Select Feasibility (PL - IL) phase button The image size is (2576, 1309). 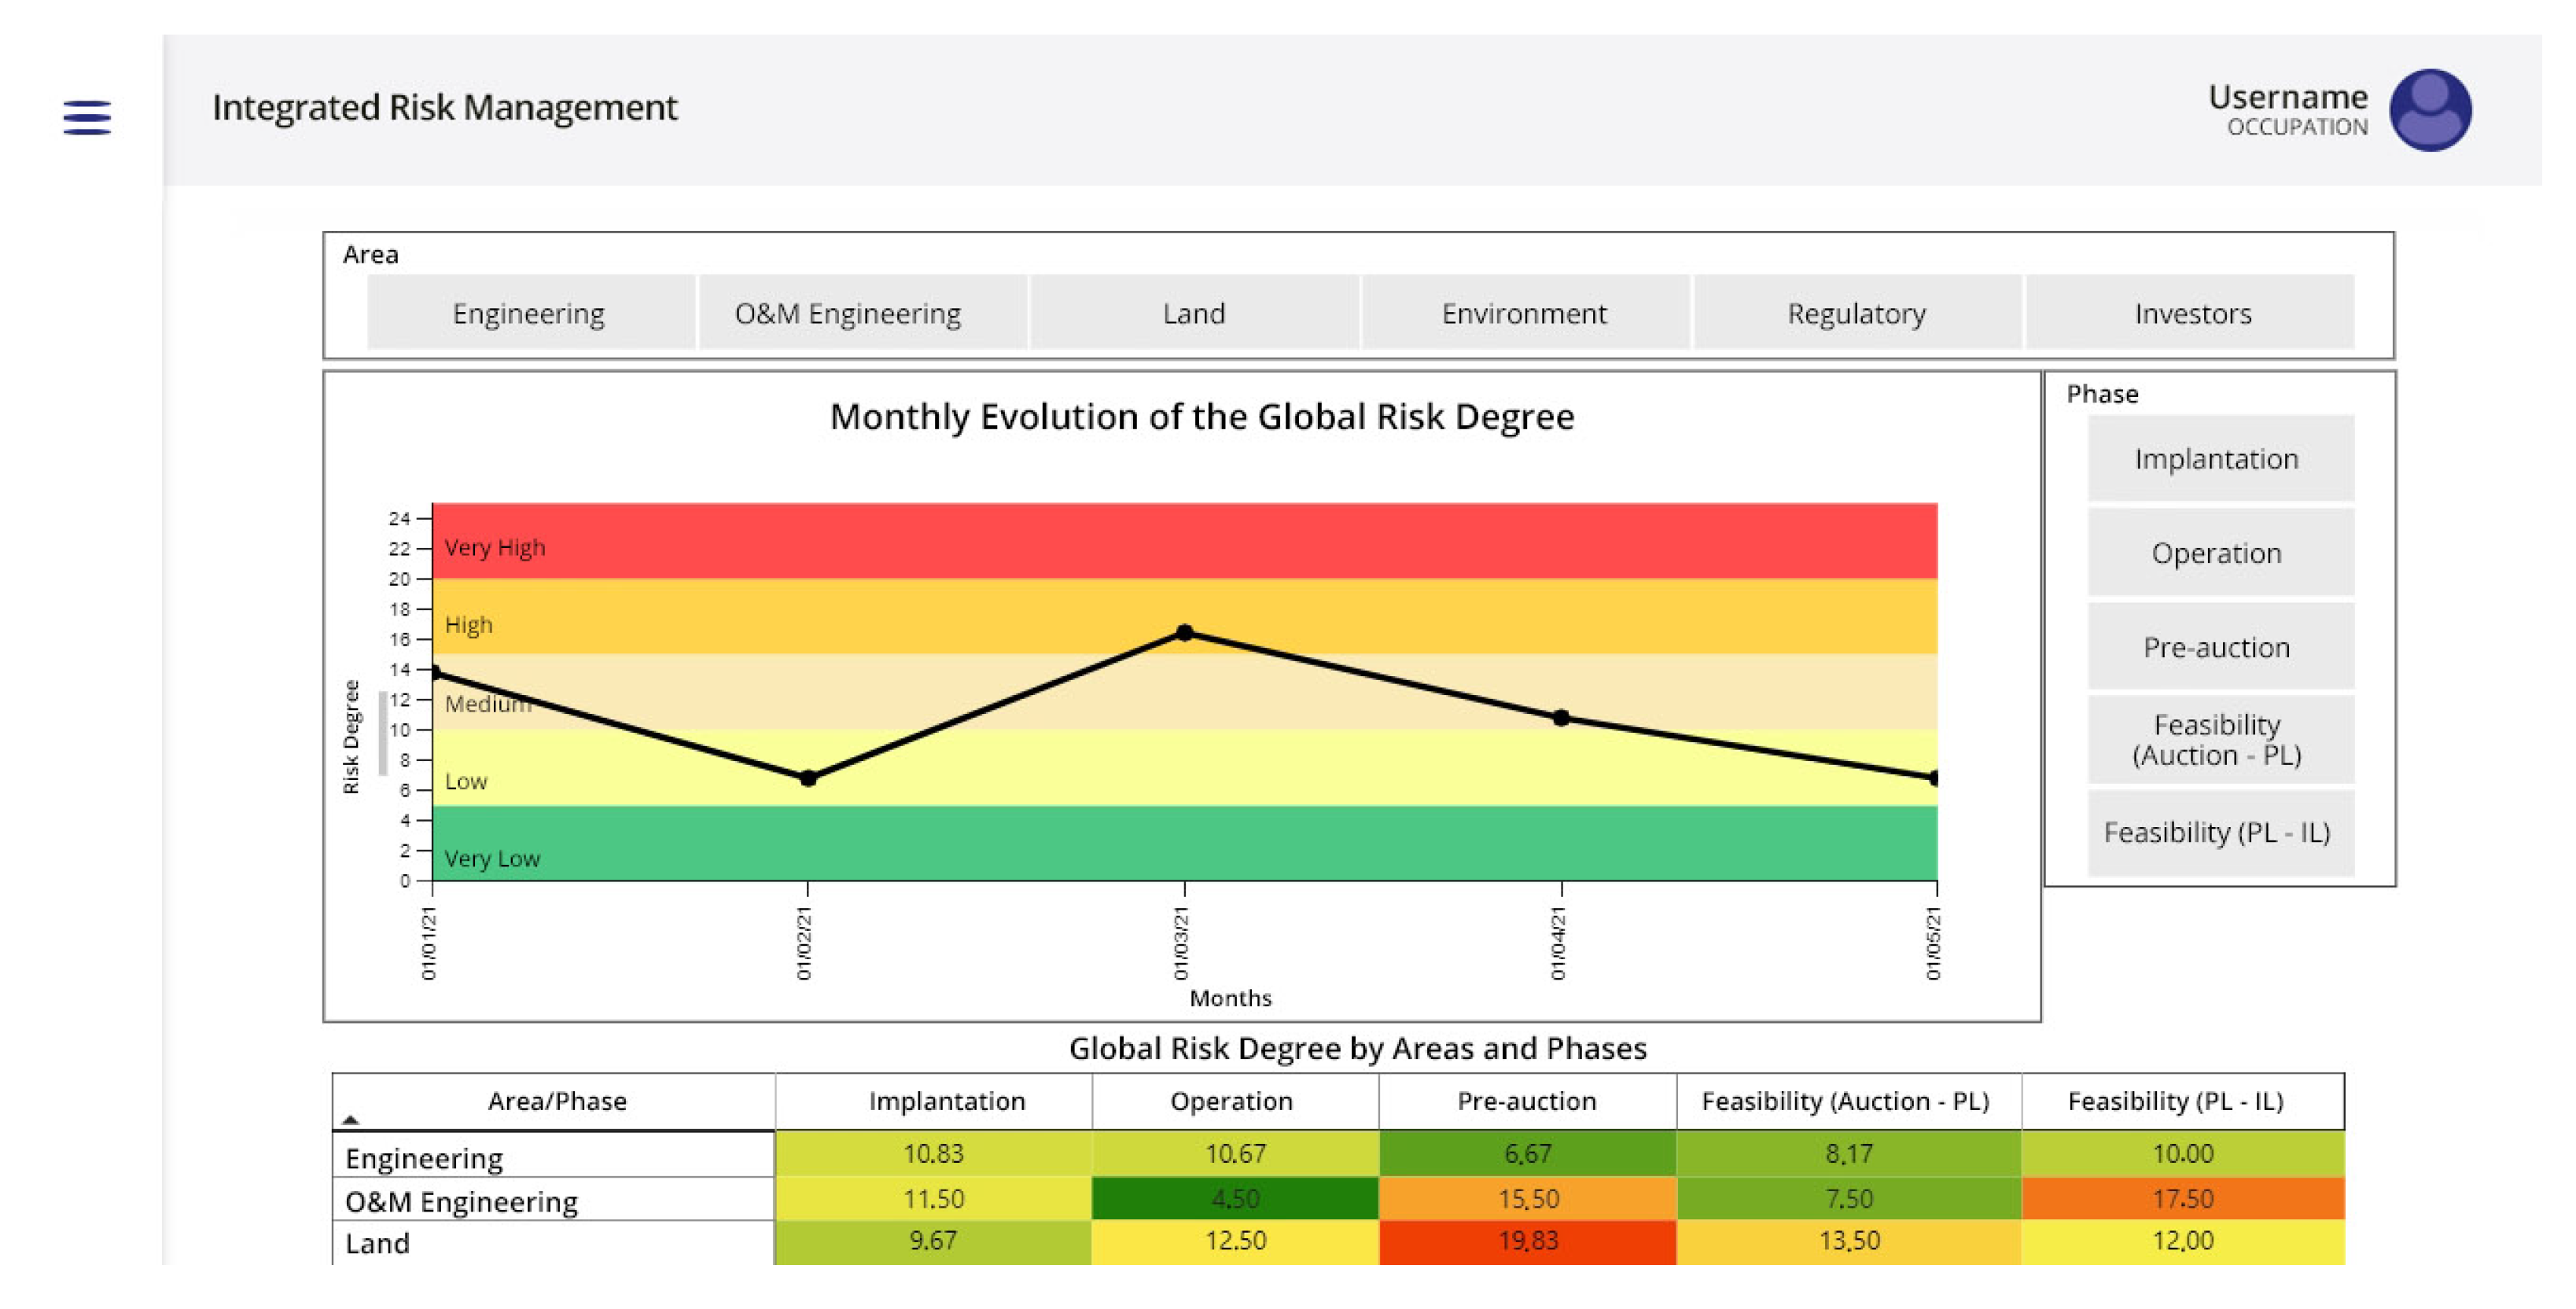pyautogui.click(x=2216, y=832)
